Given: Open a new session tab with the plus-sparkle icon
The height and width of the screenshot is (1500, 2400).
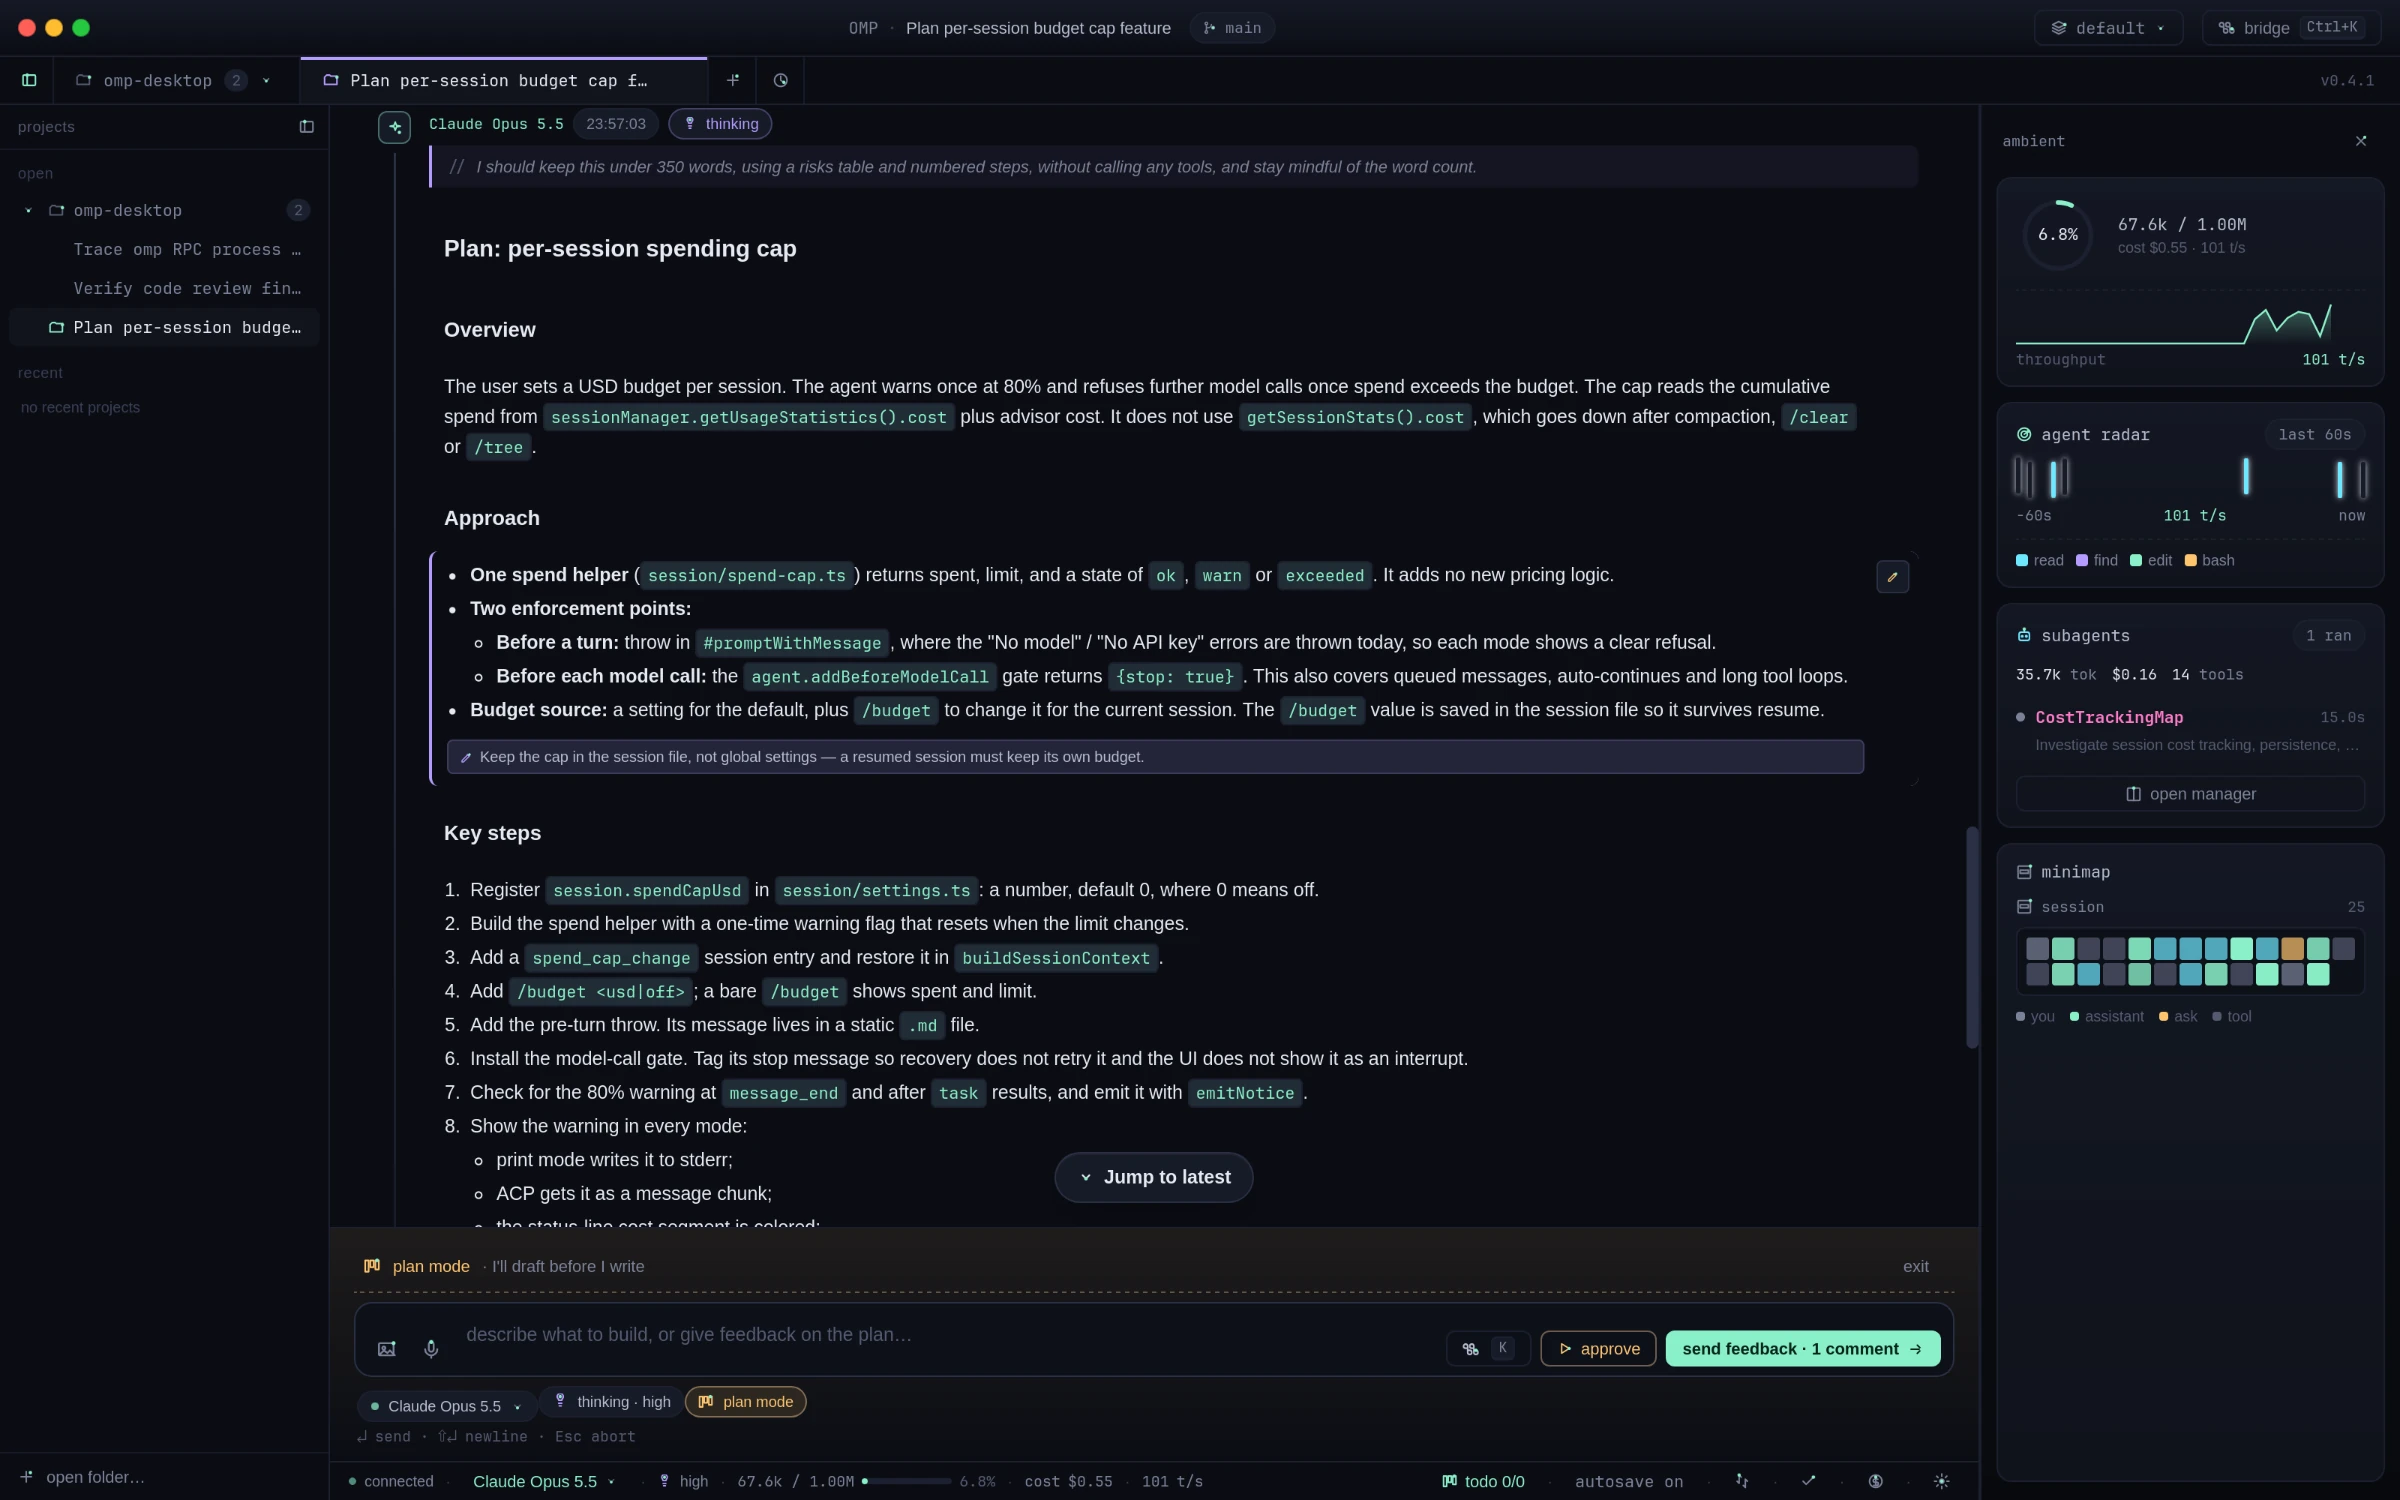Looking at the screenshot, I should click(x=733, y=80).
